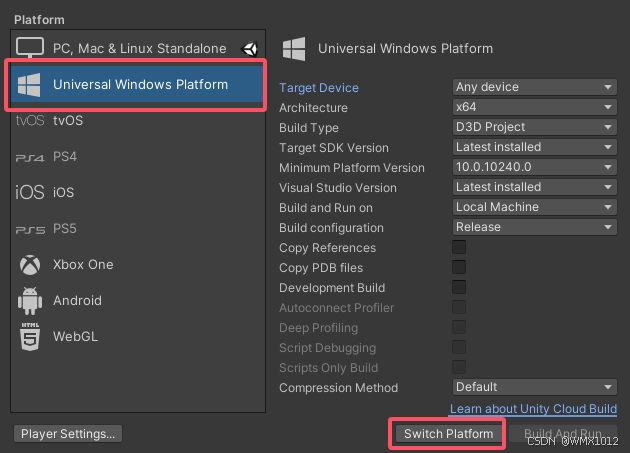630x453 pixels.
Task: Click the Script Debugging label
Action: pyautogui.click(x=327, y=348)
